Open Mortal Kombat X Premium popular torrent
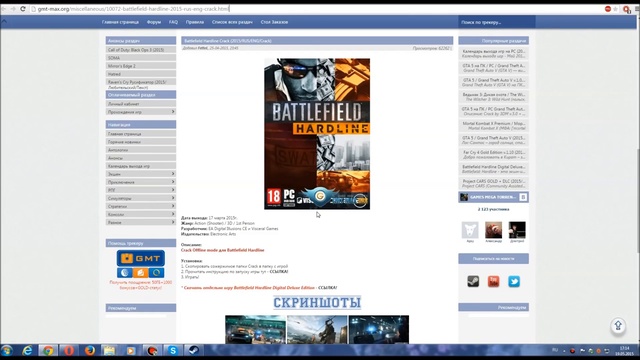640x360 pixels. coord(493,126)
